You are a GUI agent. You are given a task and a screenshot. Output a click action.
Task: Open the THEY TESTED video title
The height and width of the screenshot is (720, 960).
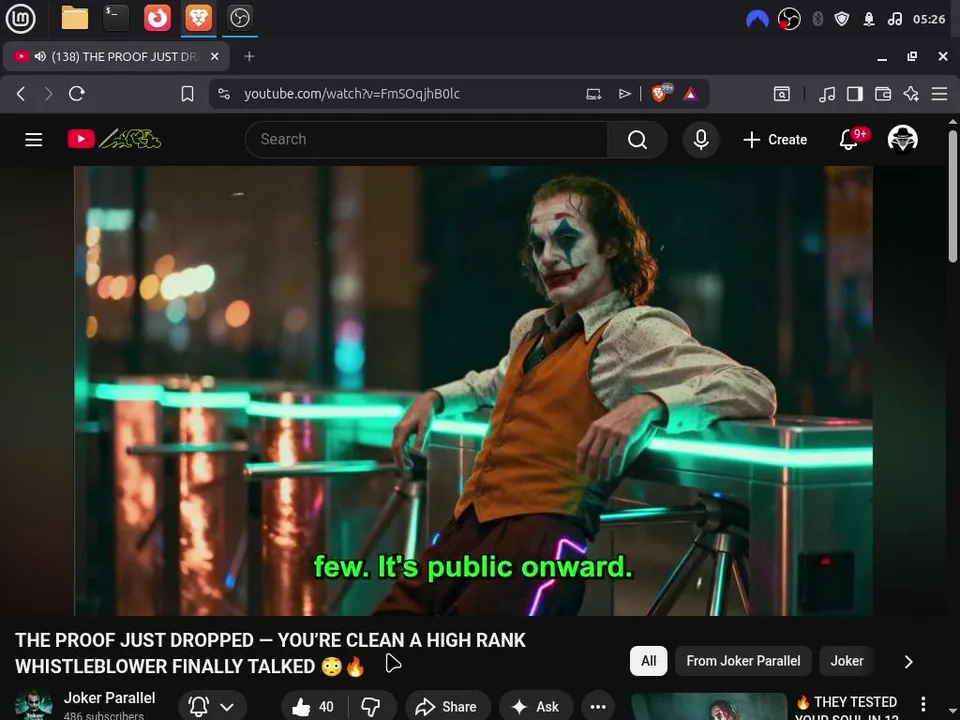[847, 708]
